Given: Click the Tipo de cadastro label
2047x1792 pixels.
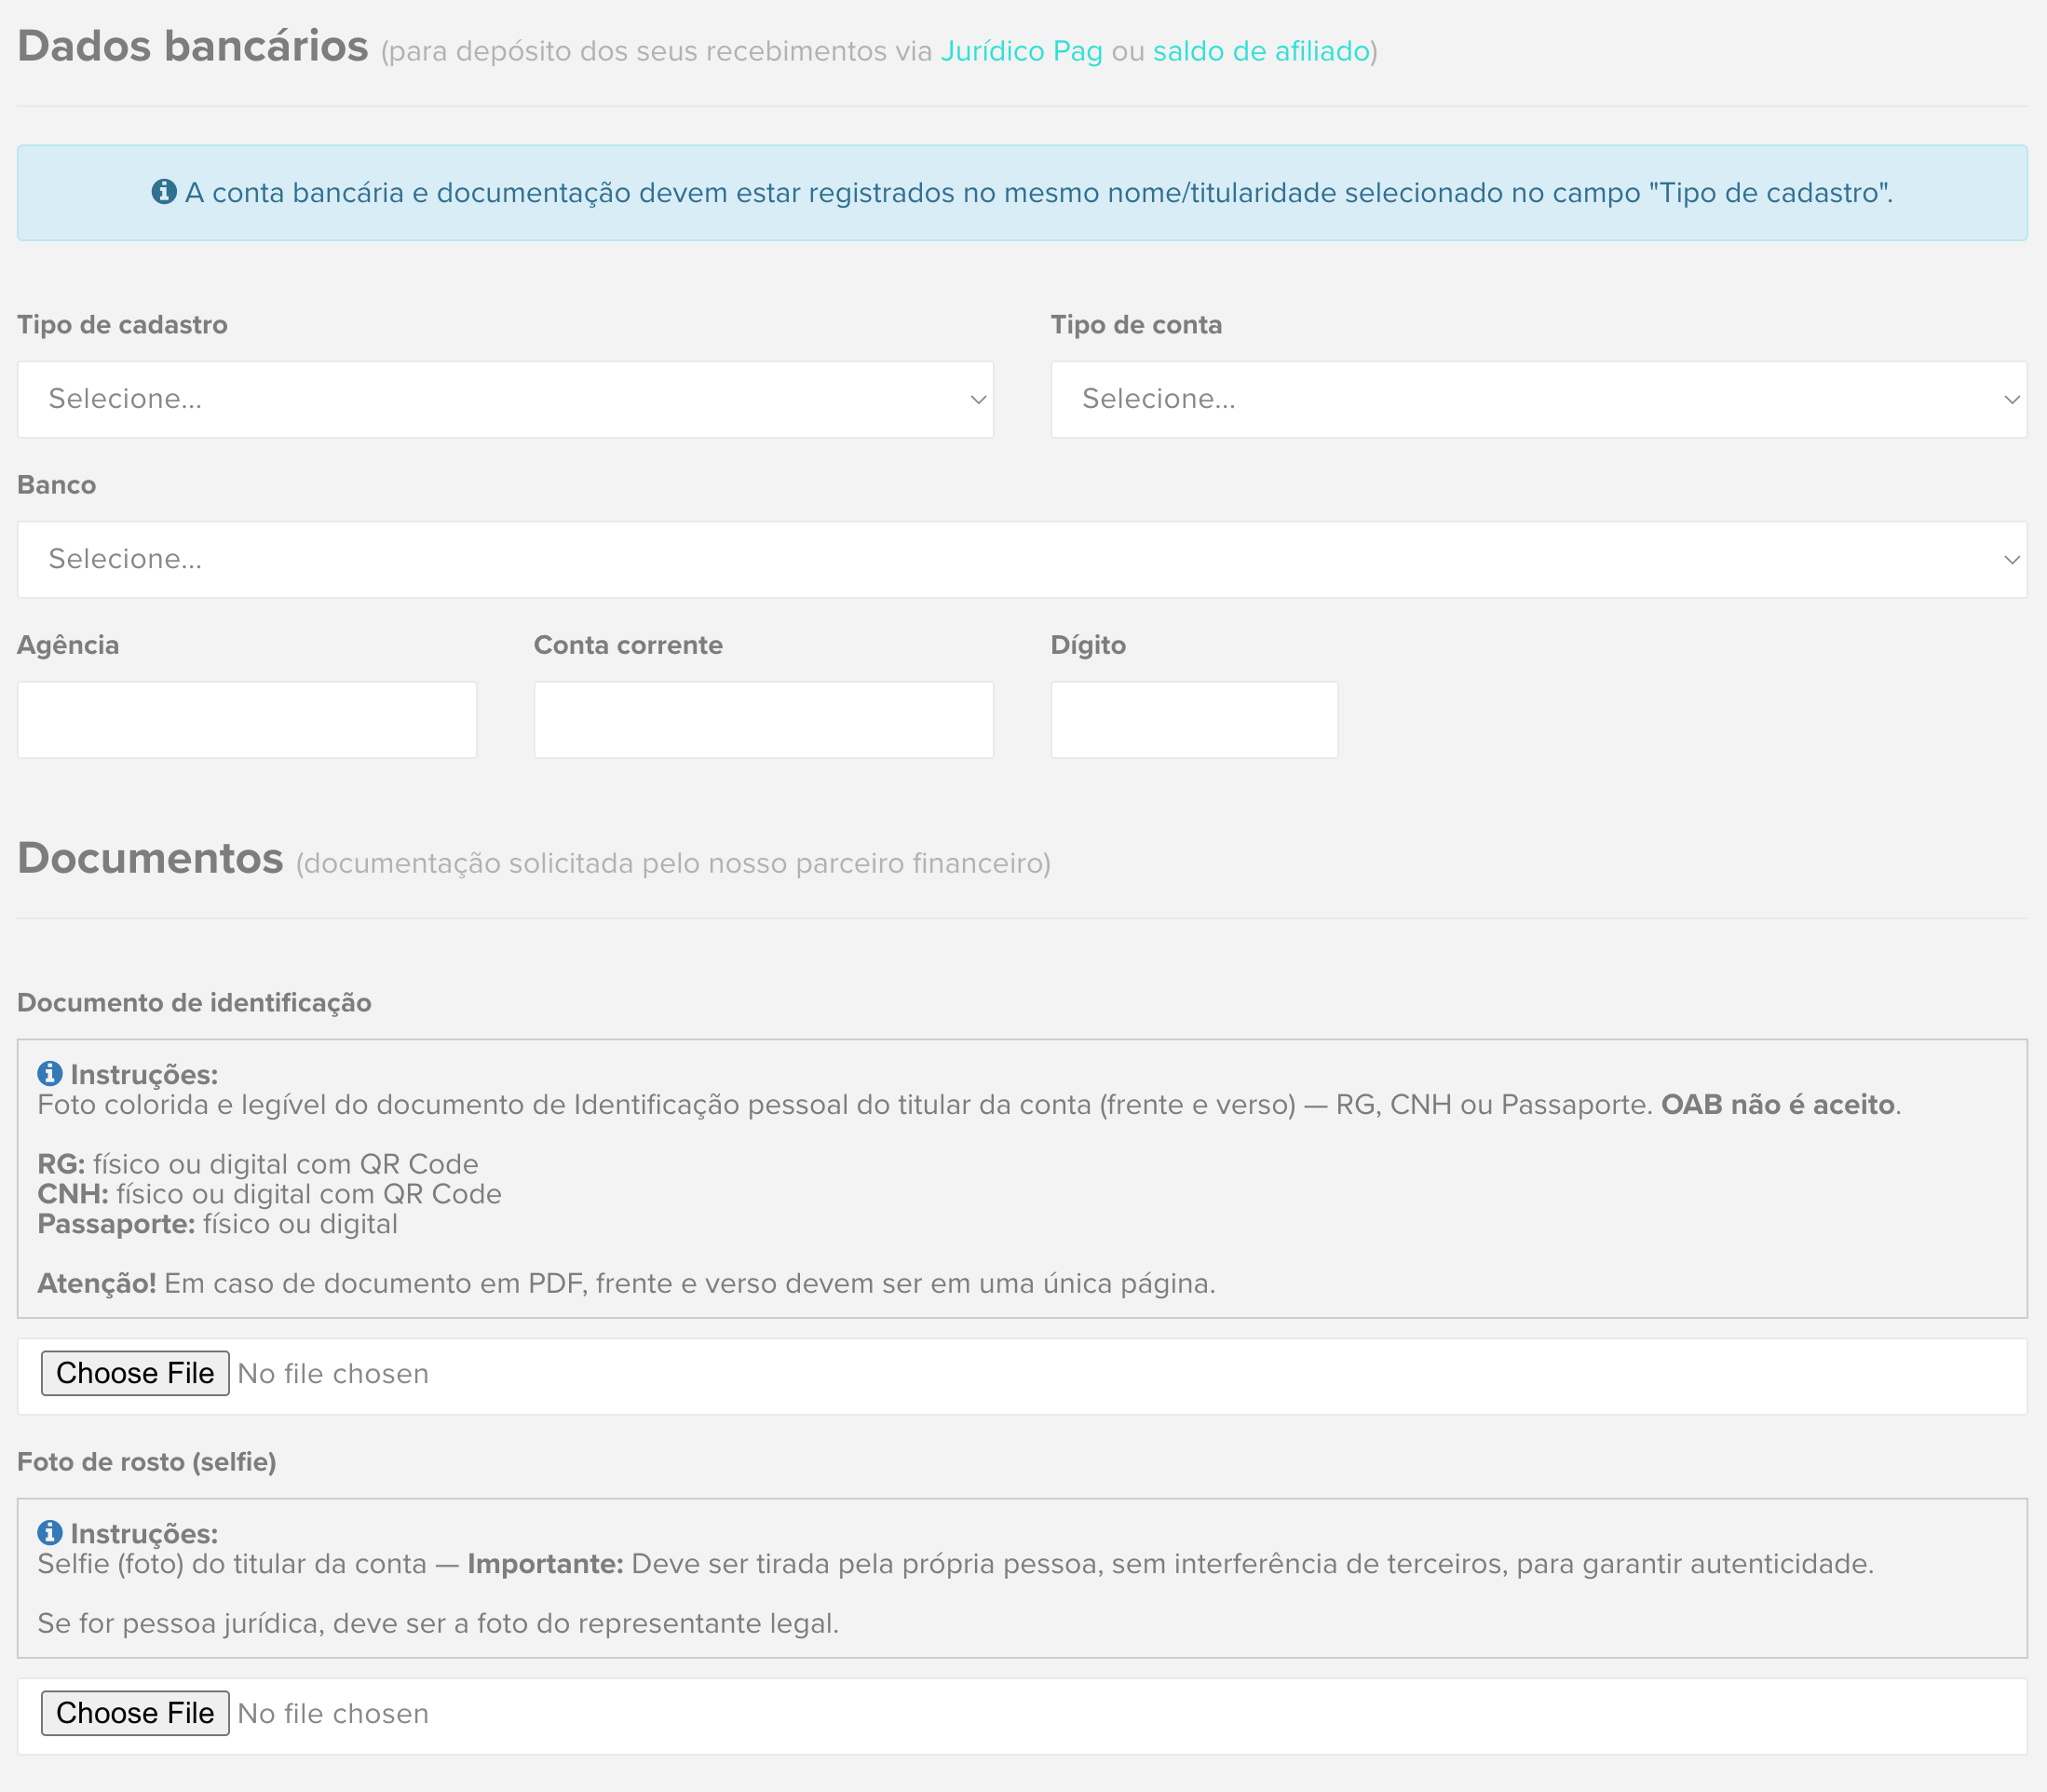Looking at the screenshot, I should click(x=122, y=325).
